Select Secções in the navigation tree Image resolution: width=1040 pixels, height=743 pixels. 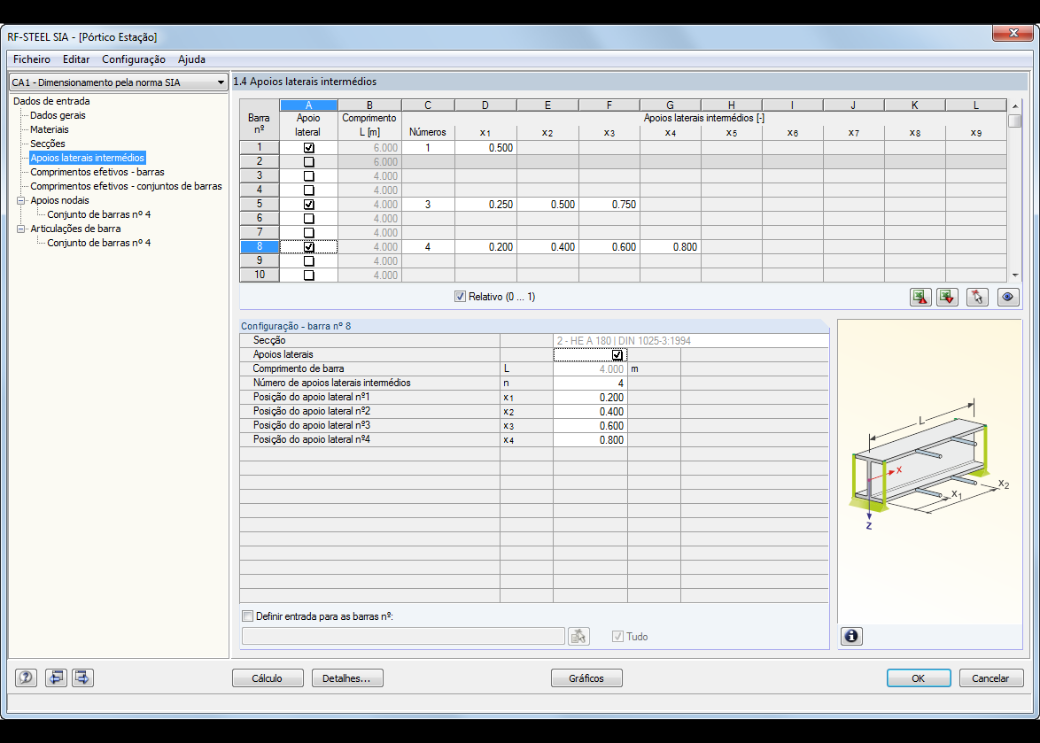pos(48,143)
